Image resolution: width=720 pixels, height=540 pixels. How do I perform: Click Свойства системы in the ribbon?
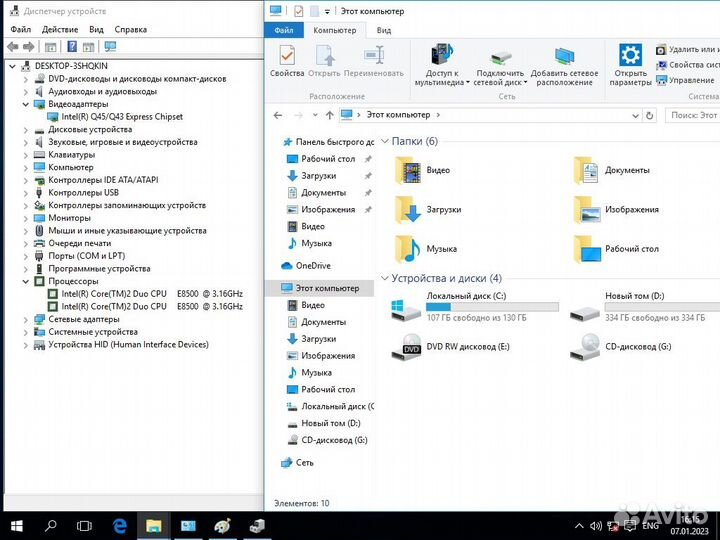point(687,65)
